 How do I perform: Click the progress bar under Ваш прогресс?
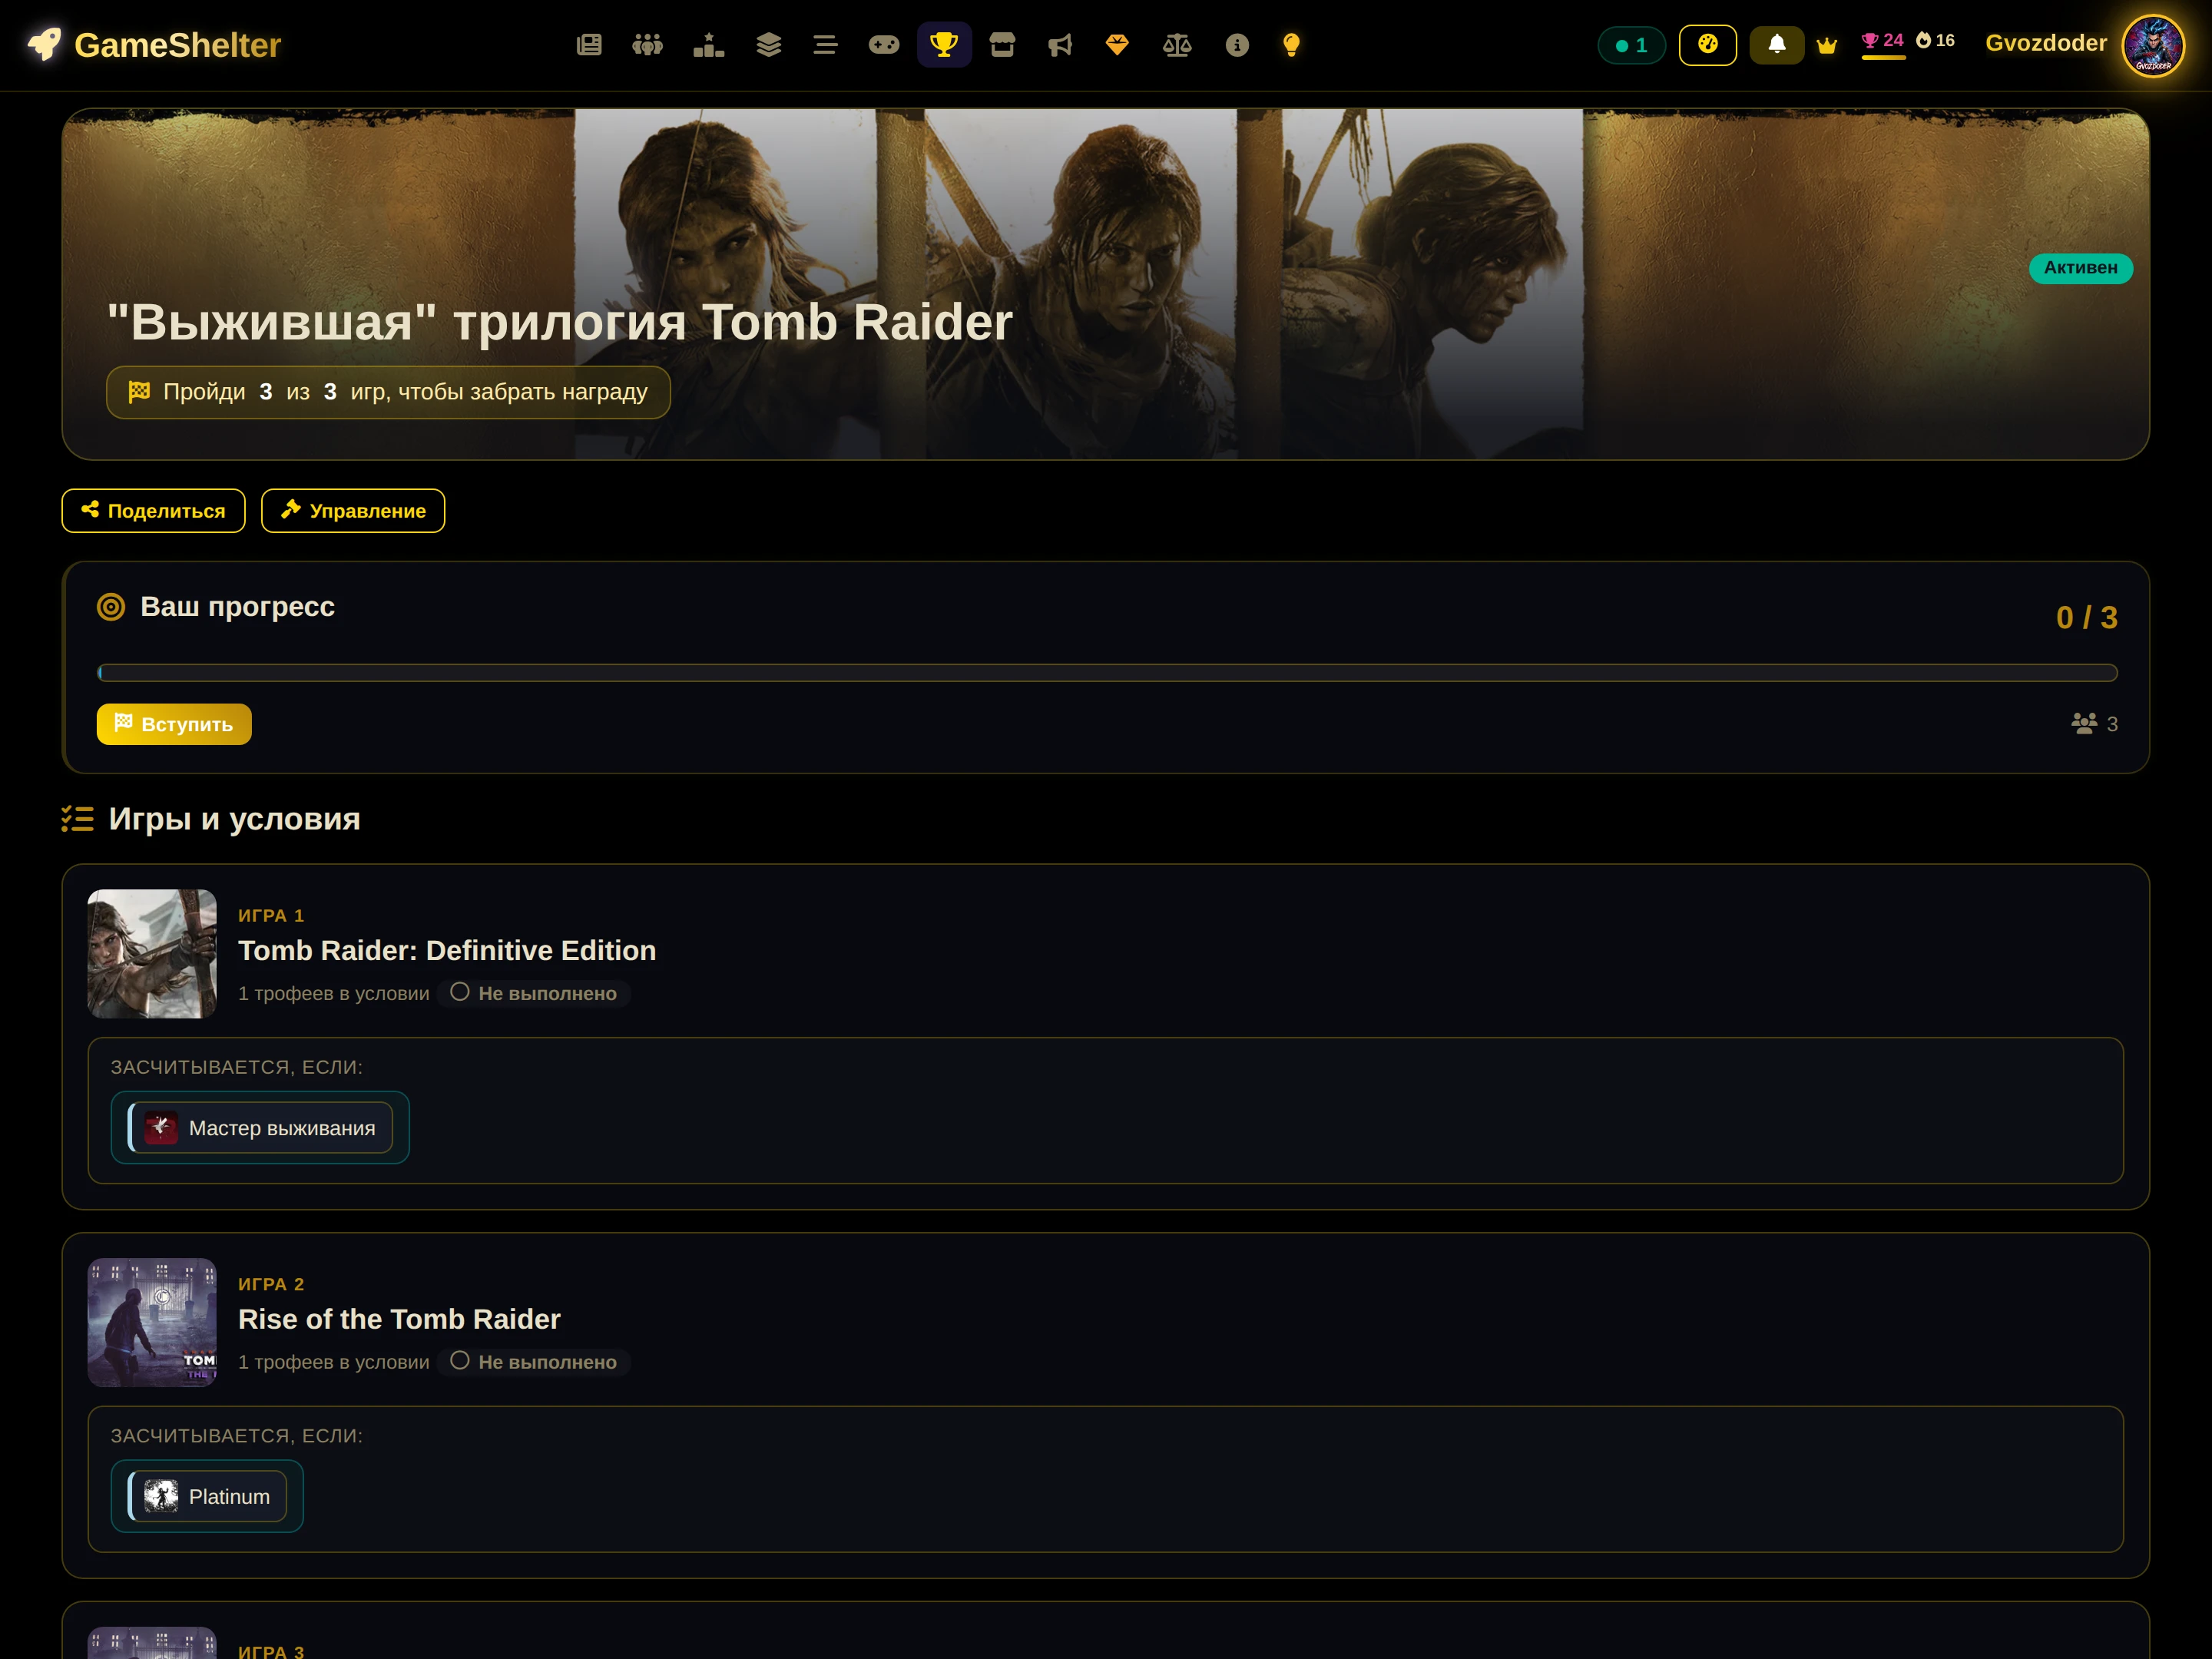[1107, 673]
